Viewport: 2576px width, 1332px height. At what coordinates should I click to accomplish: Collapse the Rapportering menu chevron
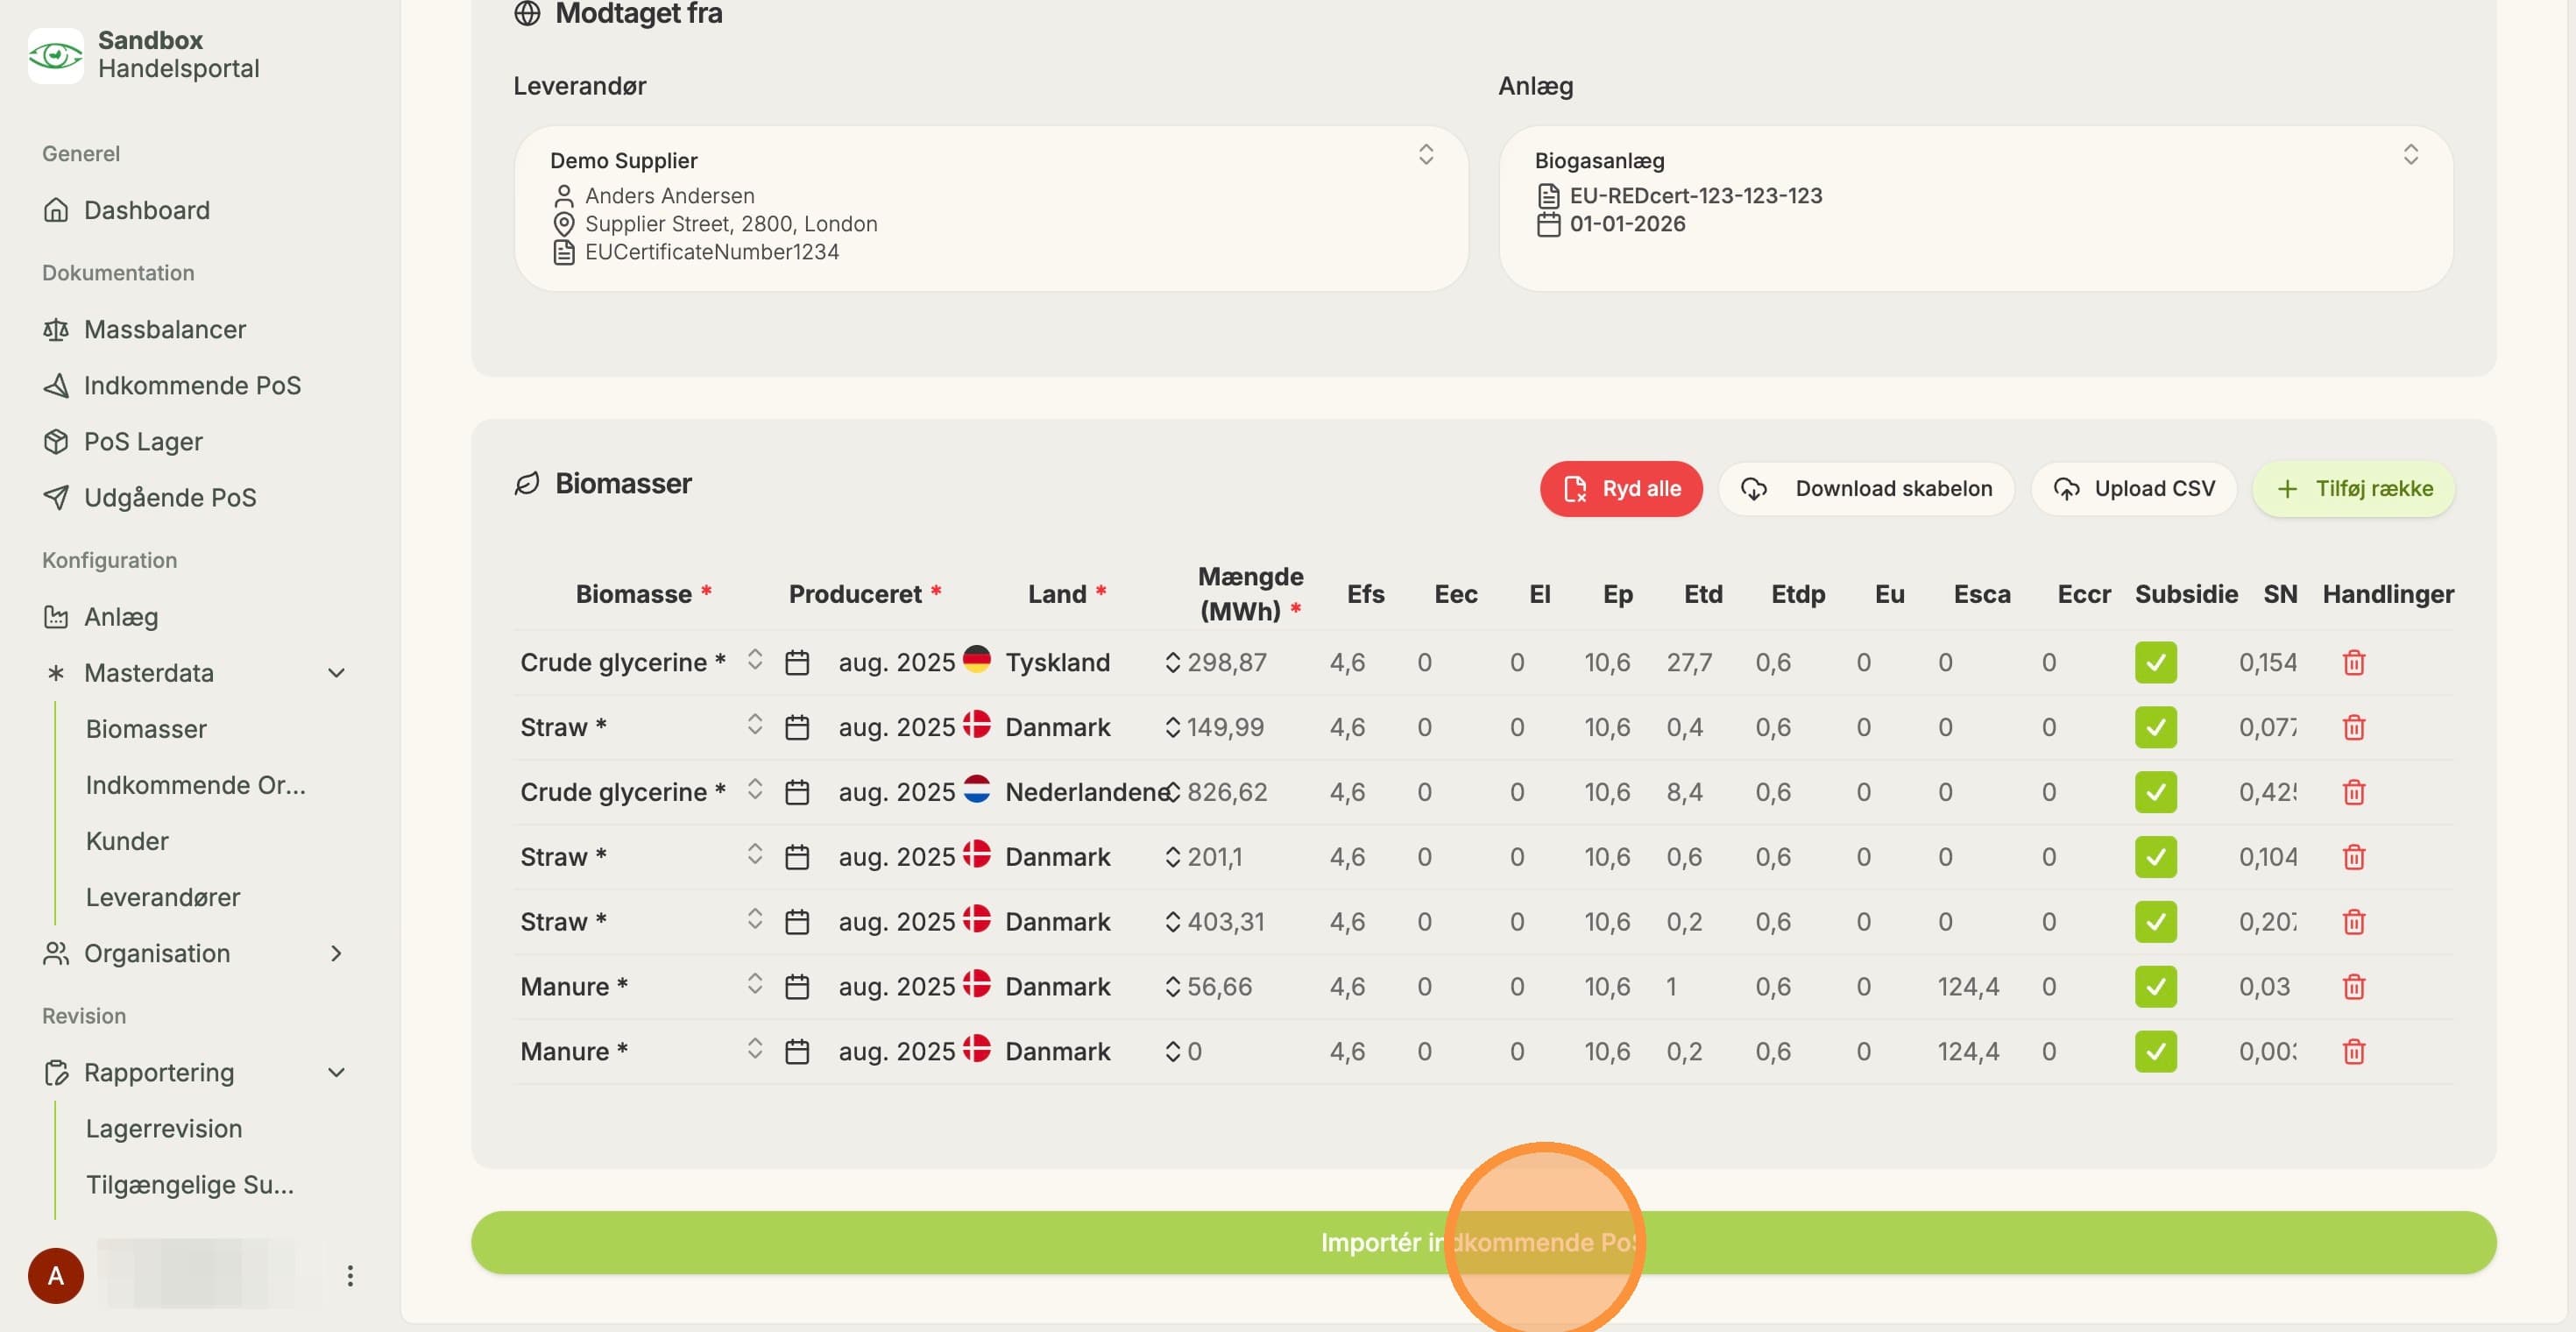(337, 1072)
